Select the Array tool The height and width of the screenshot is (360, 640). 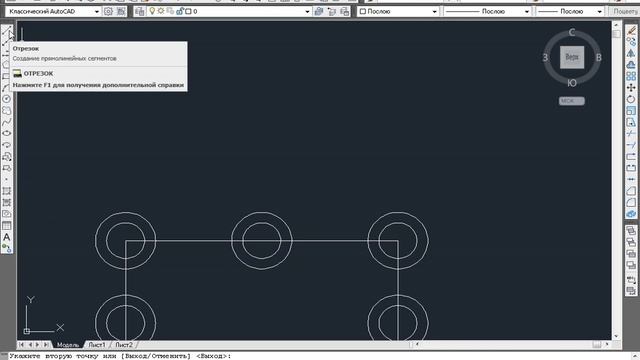[631, 76]
